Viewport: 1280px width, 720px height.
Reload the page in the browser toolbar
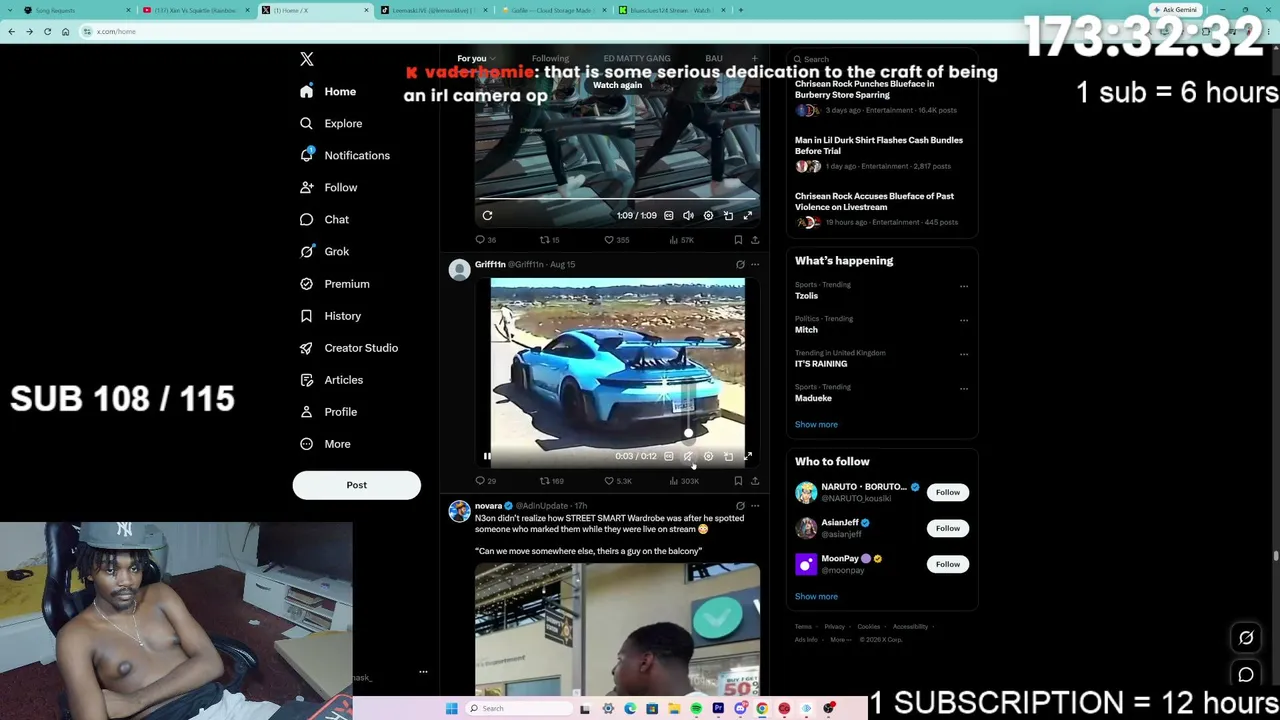coord(47,31)
